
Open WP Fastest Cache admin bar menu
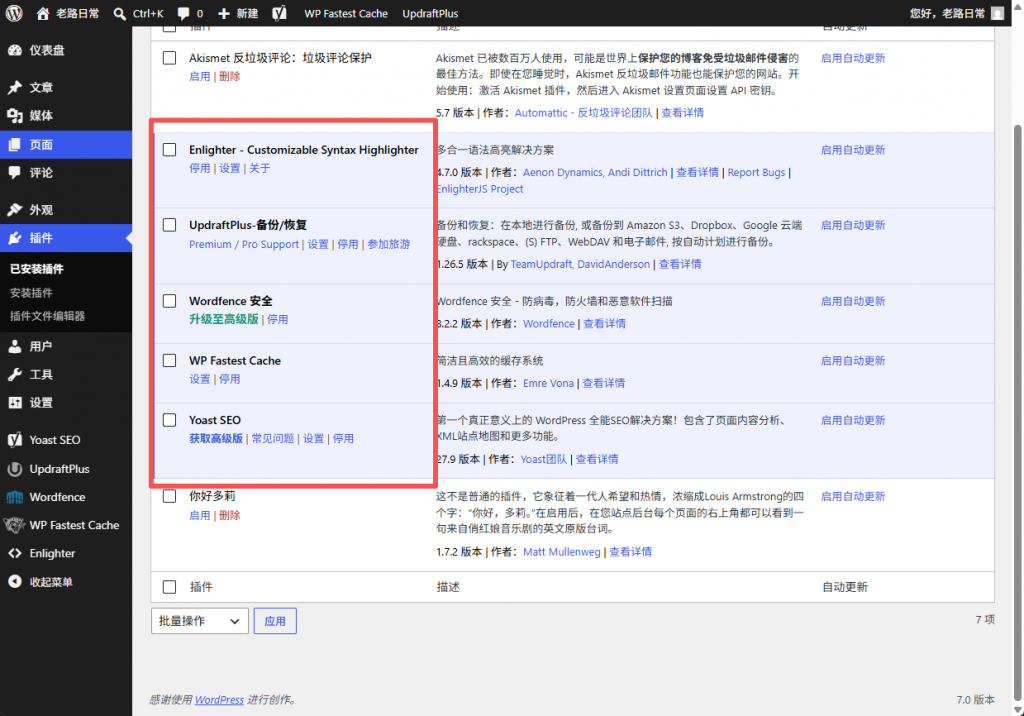345,13
